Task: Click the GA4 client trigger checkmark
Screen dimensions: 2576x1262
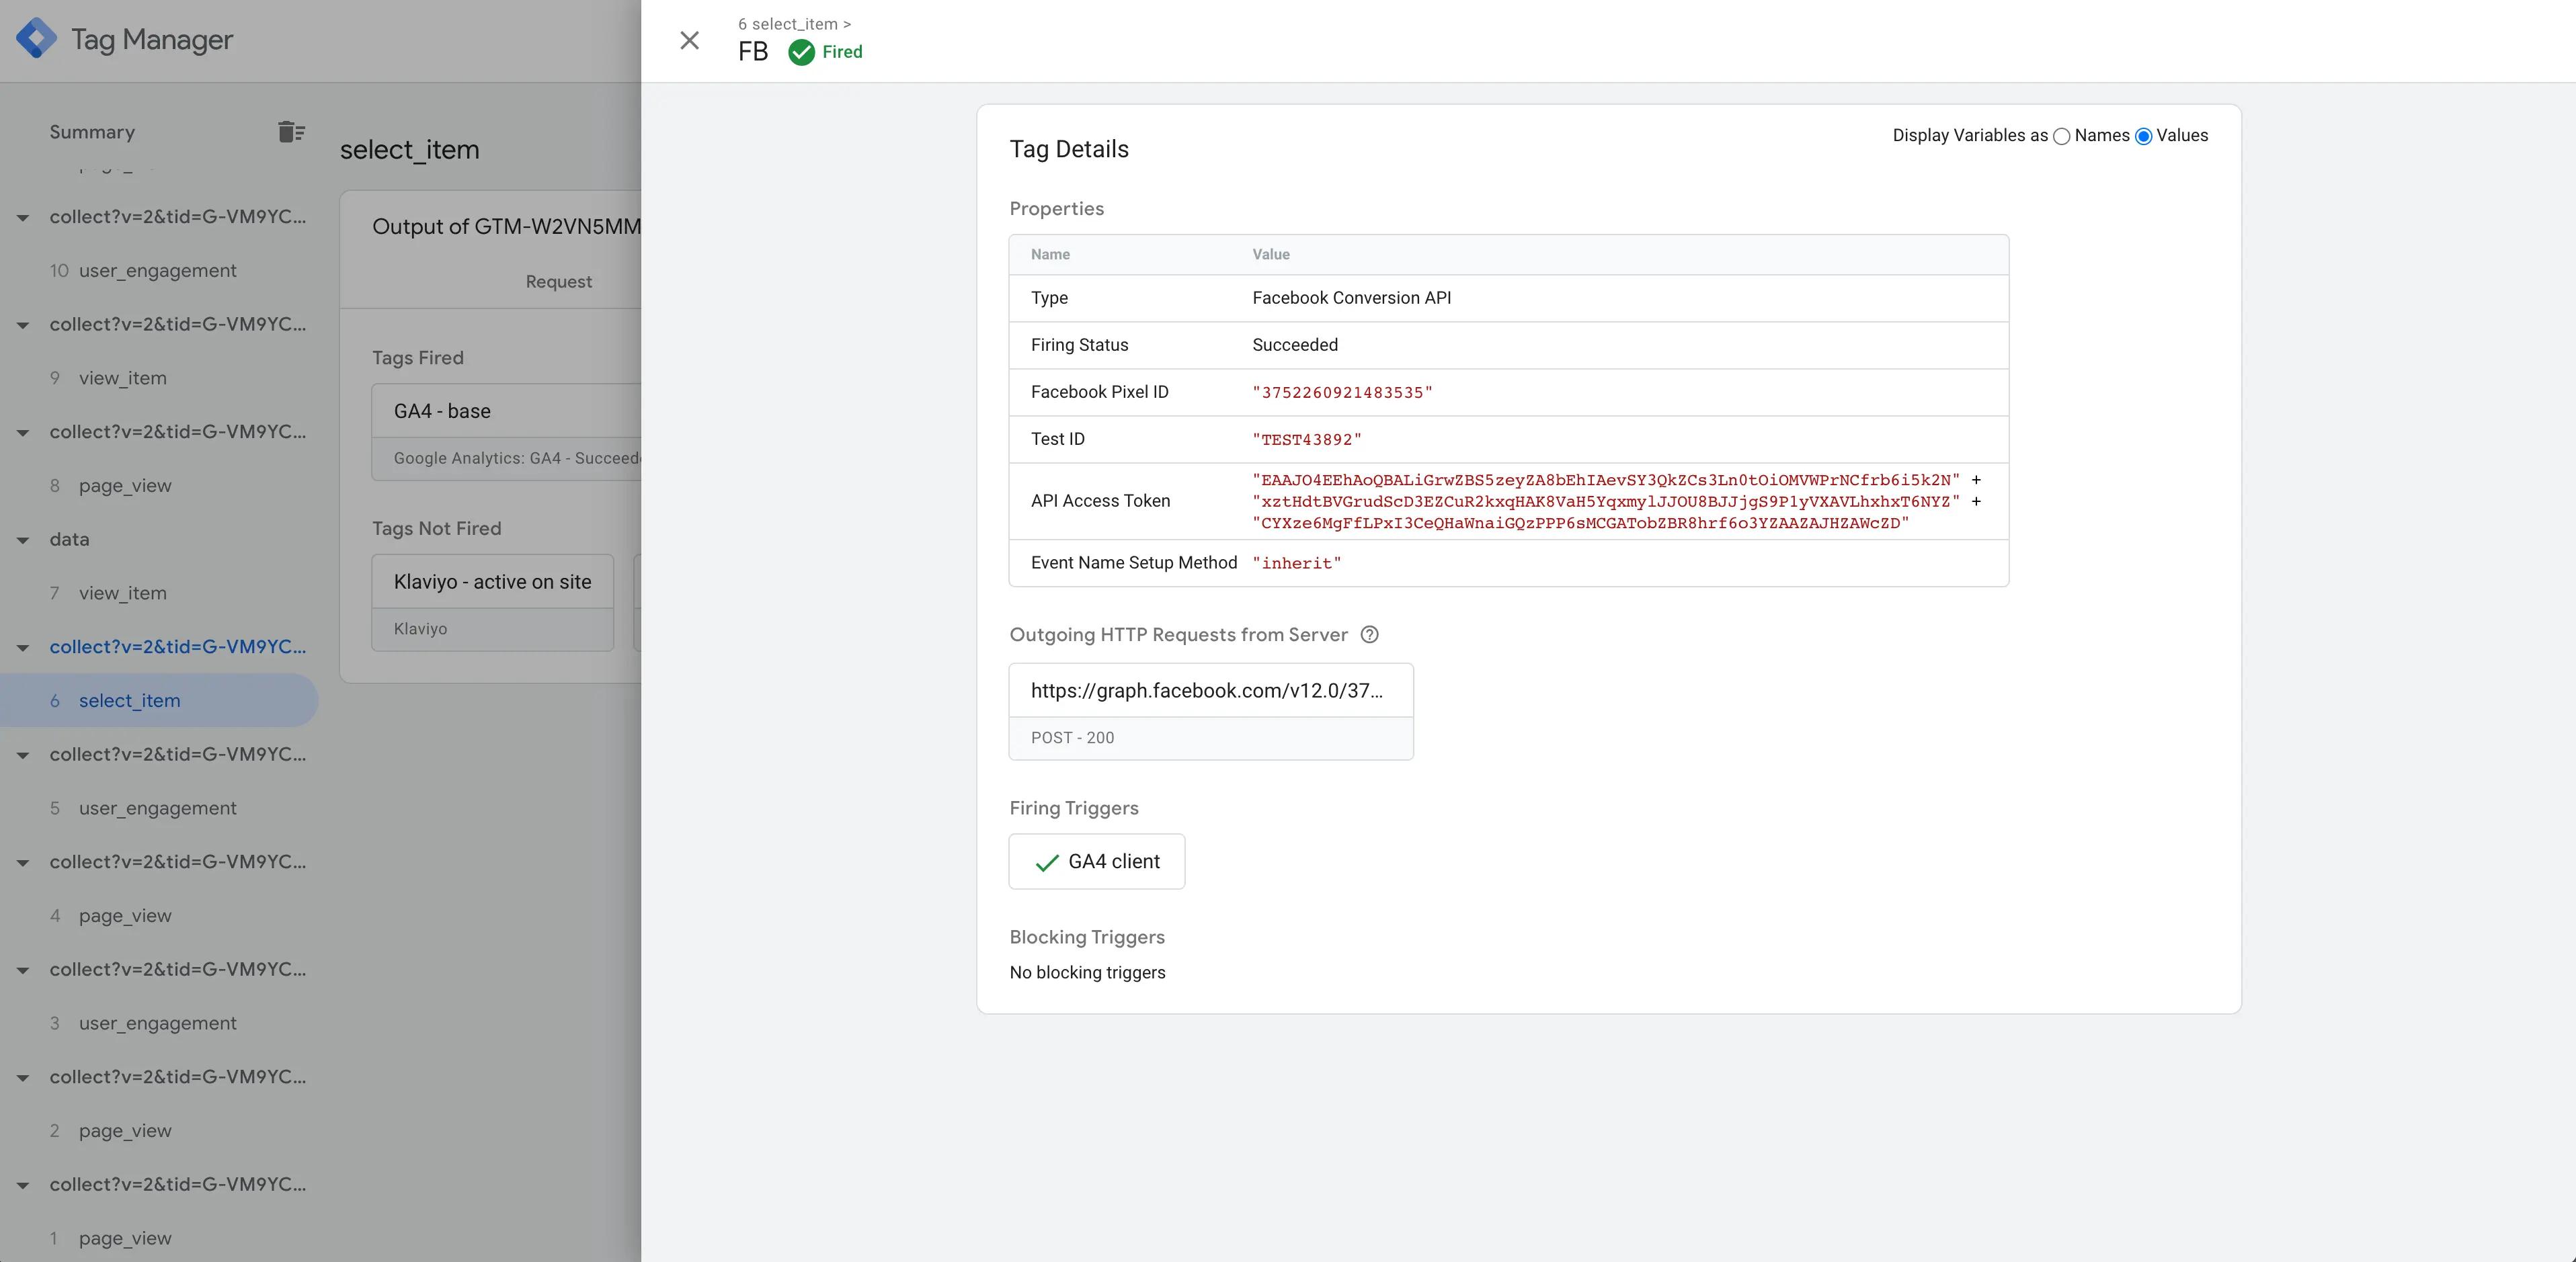Action: (x=1046, y=862)
